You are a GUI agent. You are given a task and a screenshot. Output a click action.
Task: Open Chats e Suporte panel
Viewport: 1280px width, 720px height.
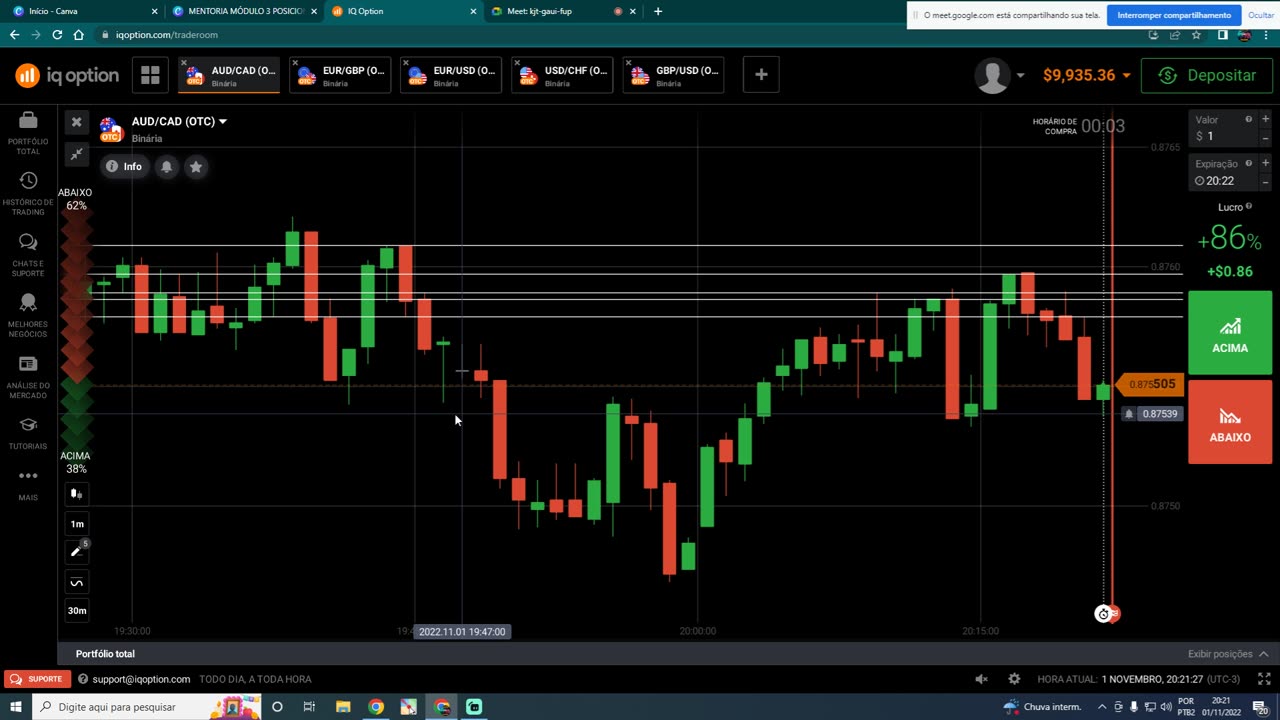pos(28,255)
